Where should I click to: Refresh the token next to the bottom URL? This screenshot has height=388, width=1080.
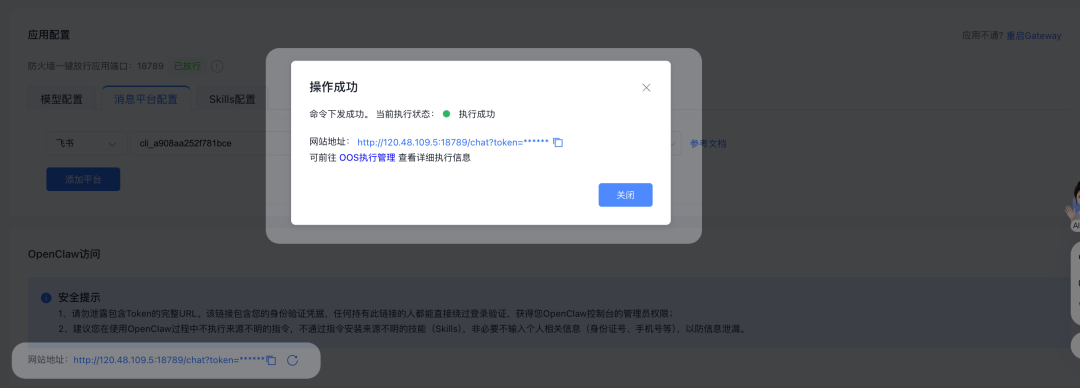coord(292,360)
